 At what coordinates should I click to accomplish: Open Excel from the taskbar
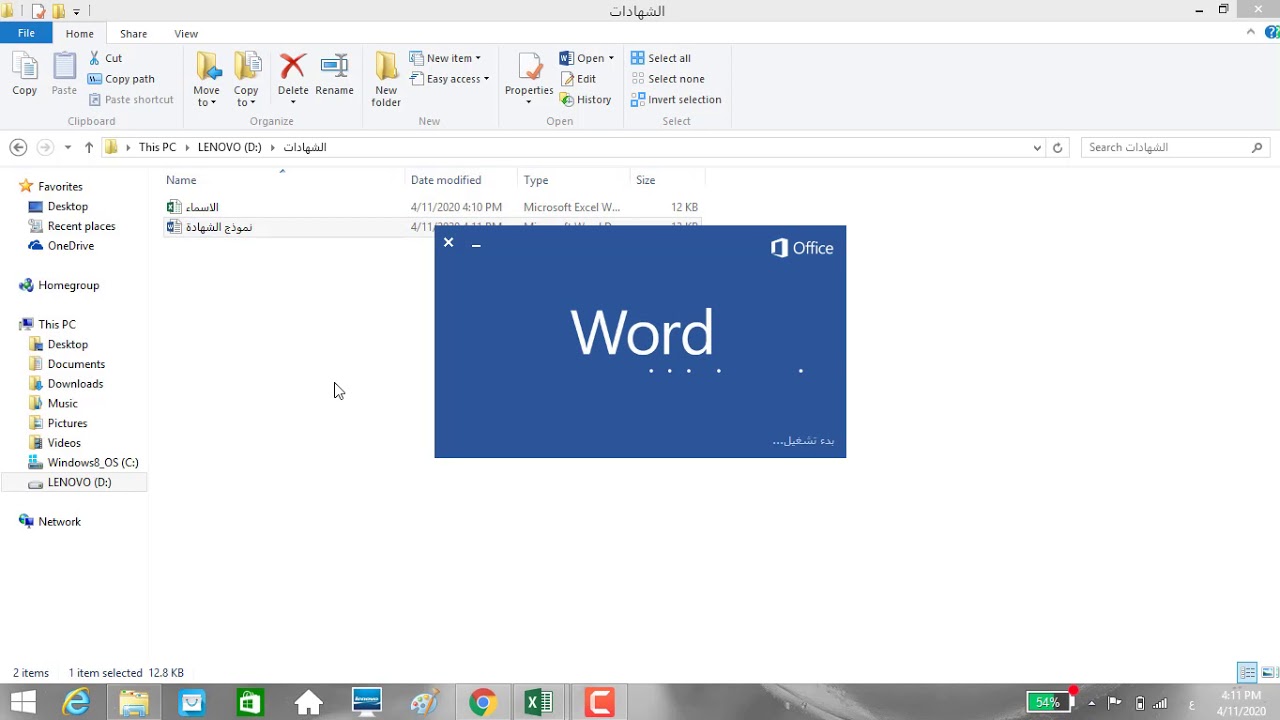click(540, 703)
